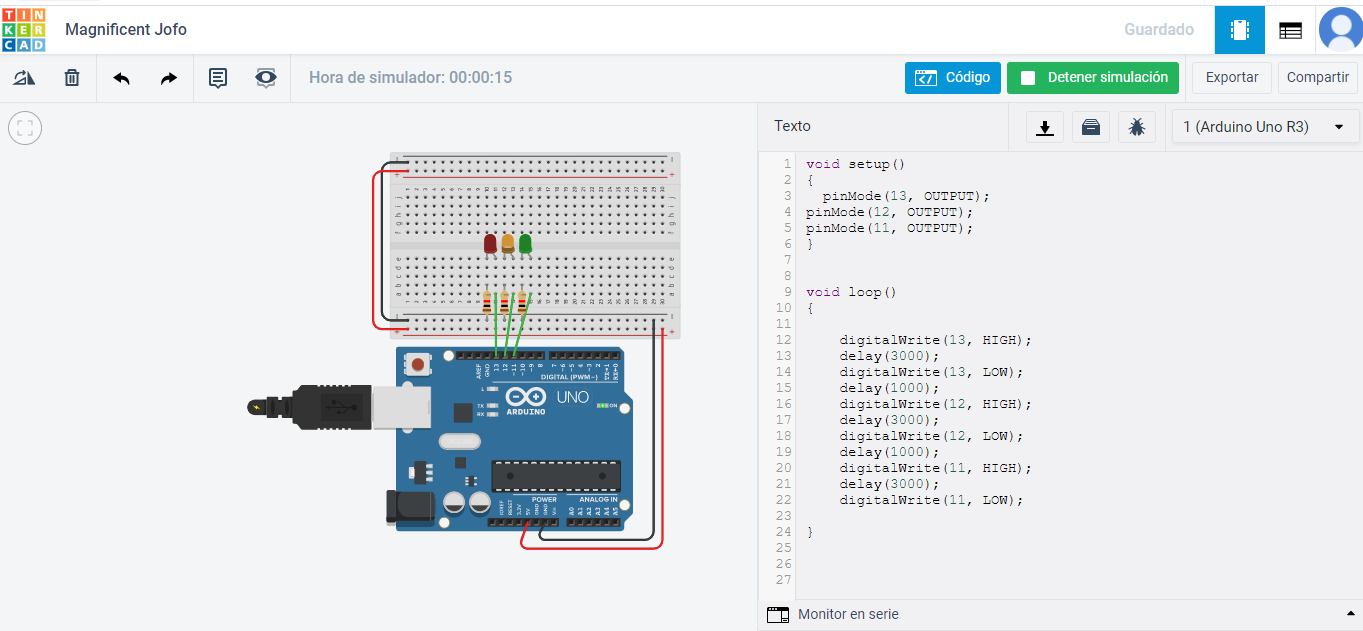1363x631 pixels.
Task: Select the green LED on breadboard
Action: 525,245
